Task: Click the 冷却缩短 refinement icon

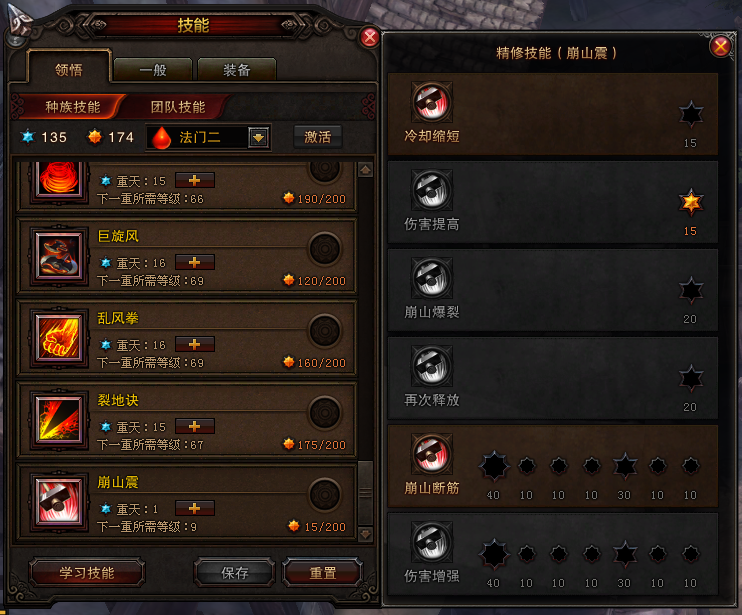Action: click(432, 102)
